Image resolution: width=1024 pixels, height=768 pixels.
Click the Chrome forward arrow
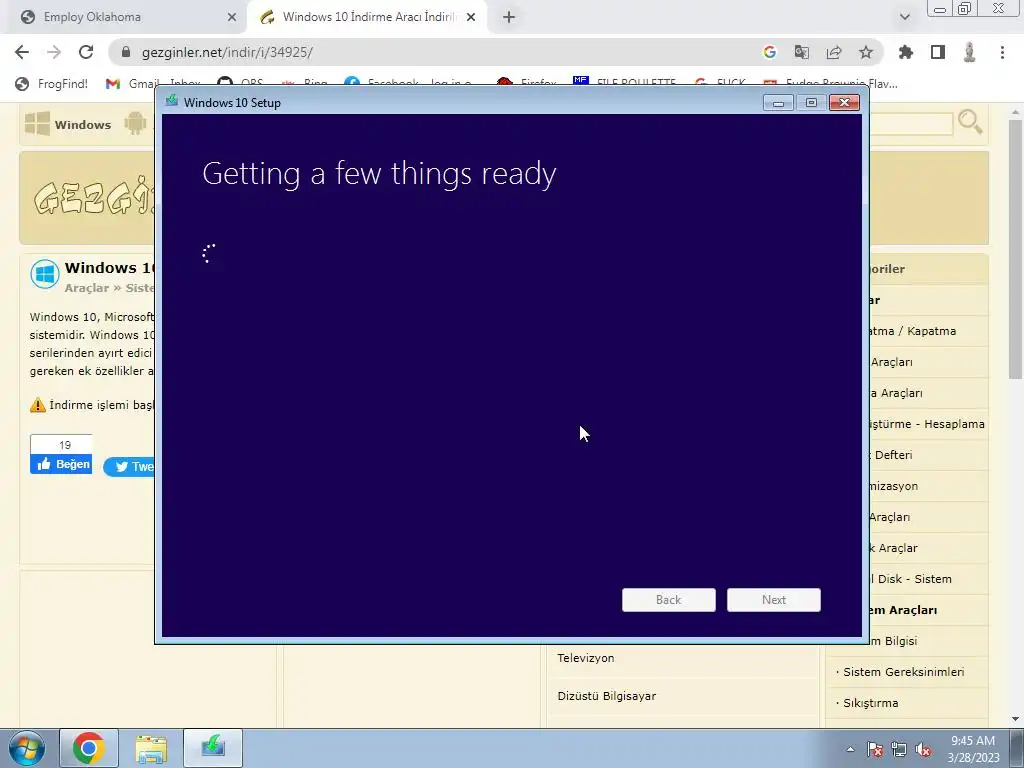54,52
